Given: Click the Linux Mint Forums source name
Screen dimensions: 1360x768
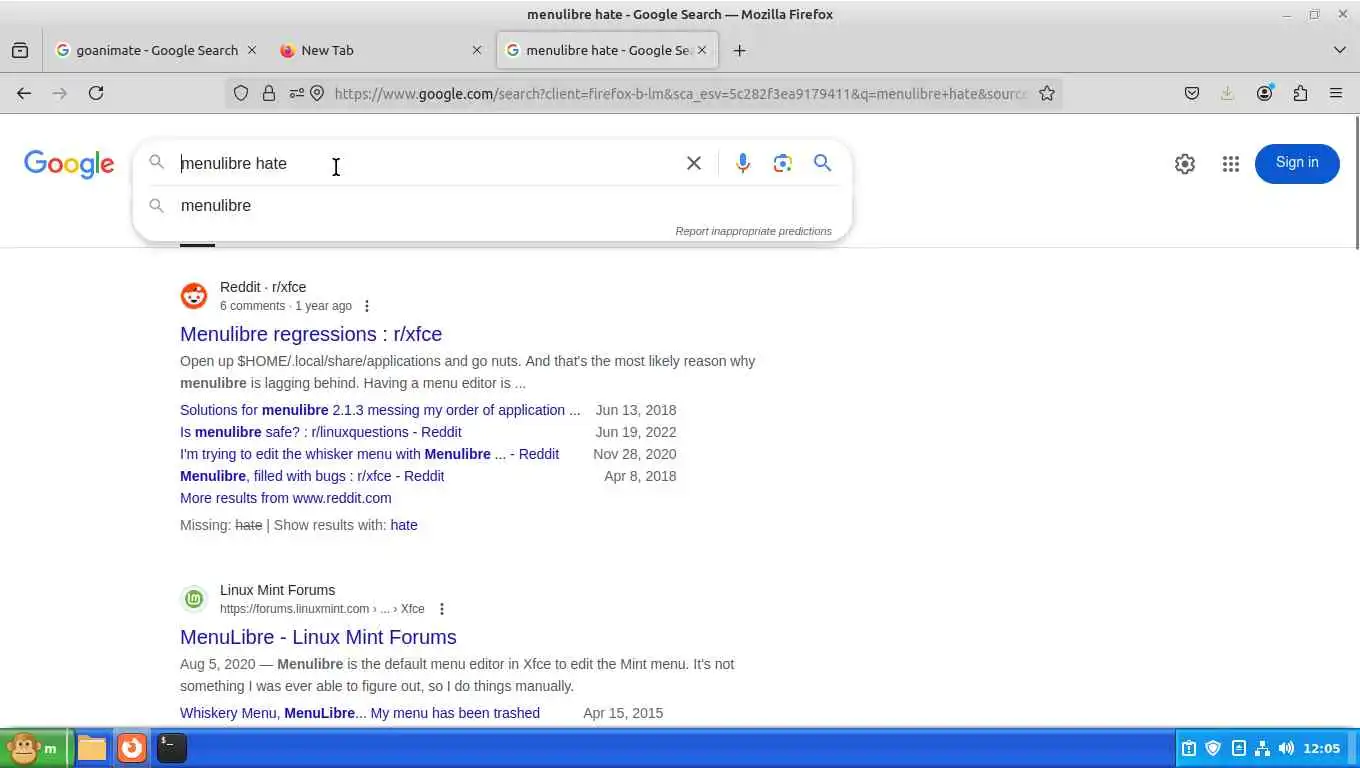Looking at the screenshot, I should point(277,590).
